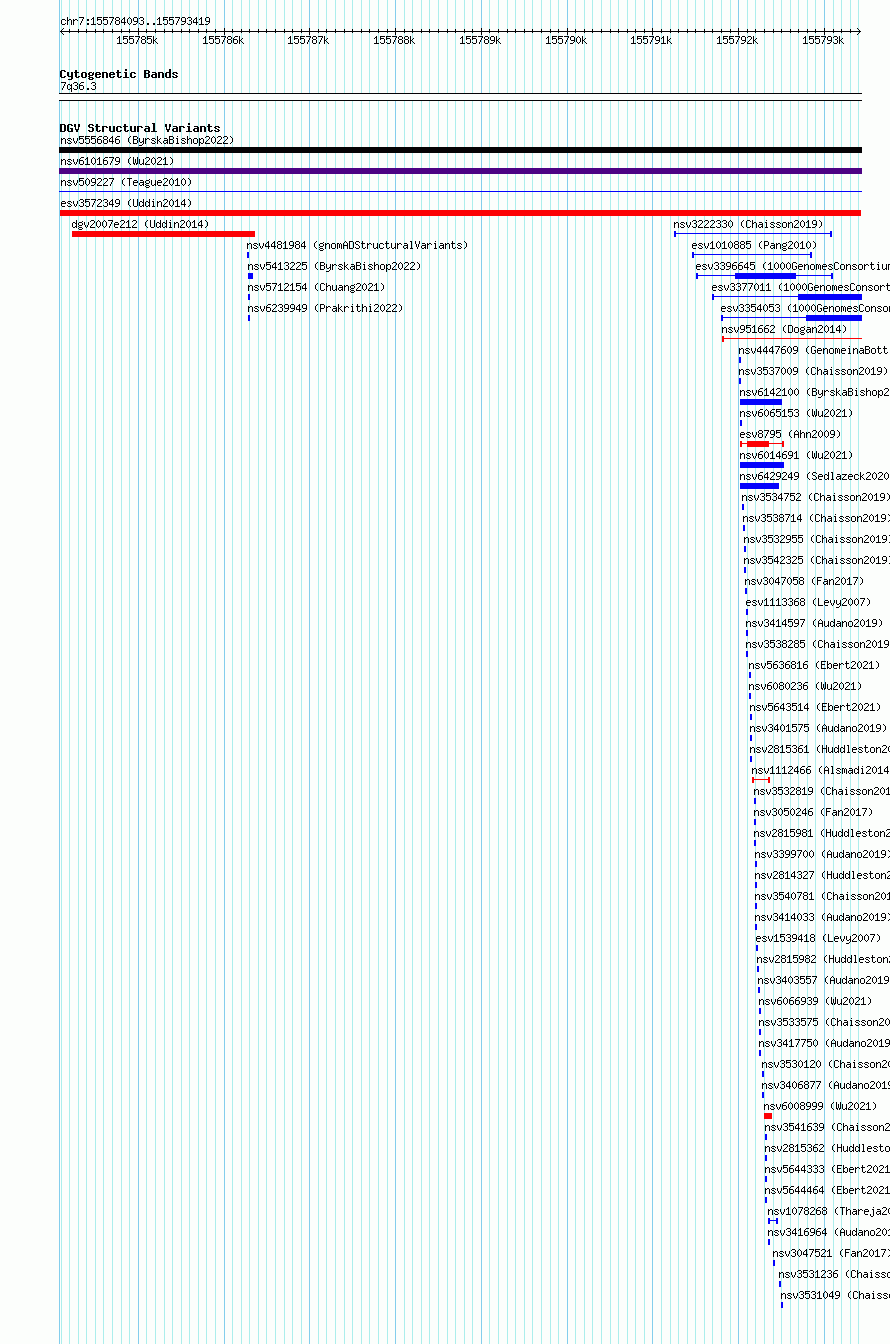Click nsv2815361 Huddleston variant label
890x1344 pixels.
point(820,749)
